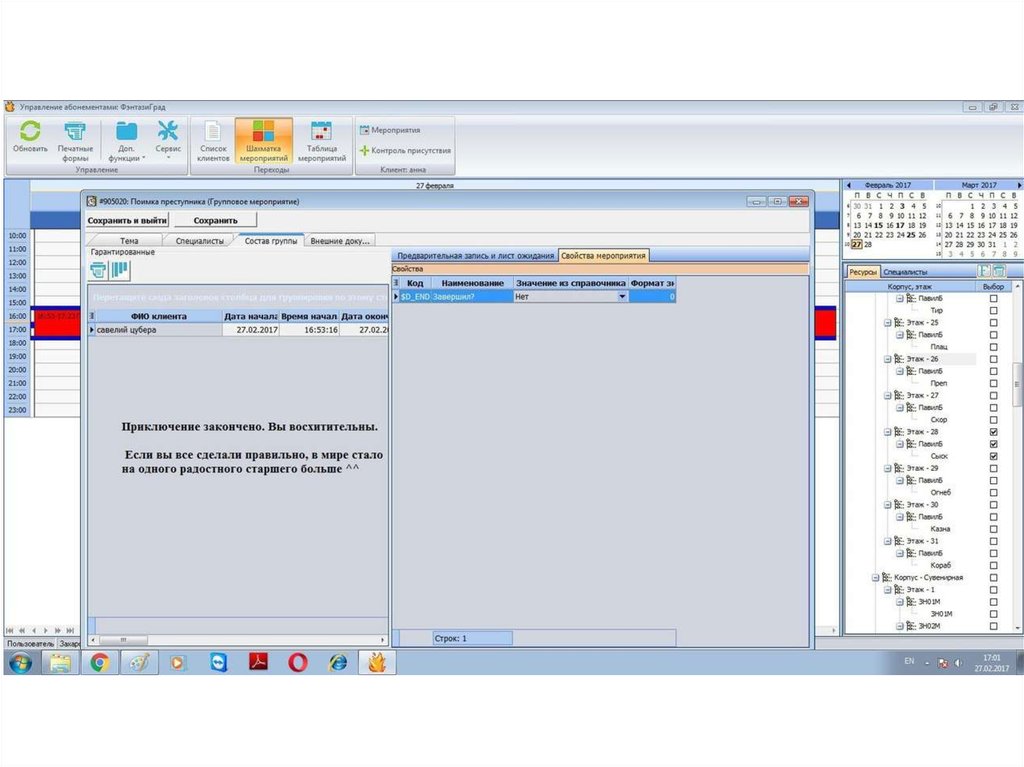Check the Этаж - 30 checkbox
The height and width of the screenshot is (767, 1024).
[x=993, y=504]
